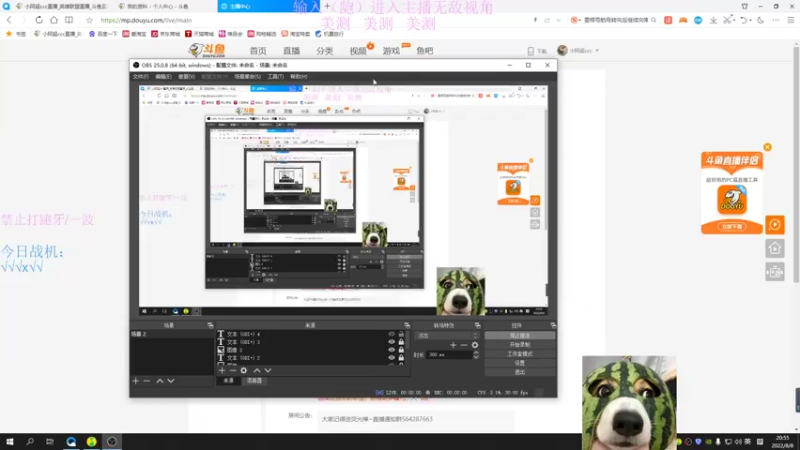
Task: Open source properties gear icon
Action: point(244,370)
